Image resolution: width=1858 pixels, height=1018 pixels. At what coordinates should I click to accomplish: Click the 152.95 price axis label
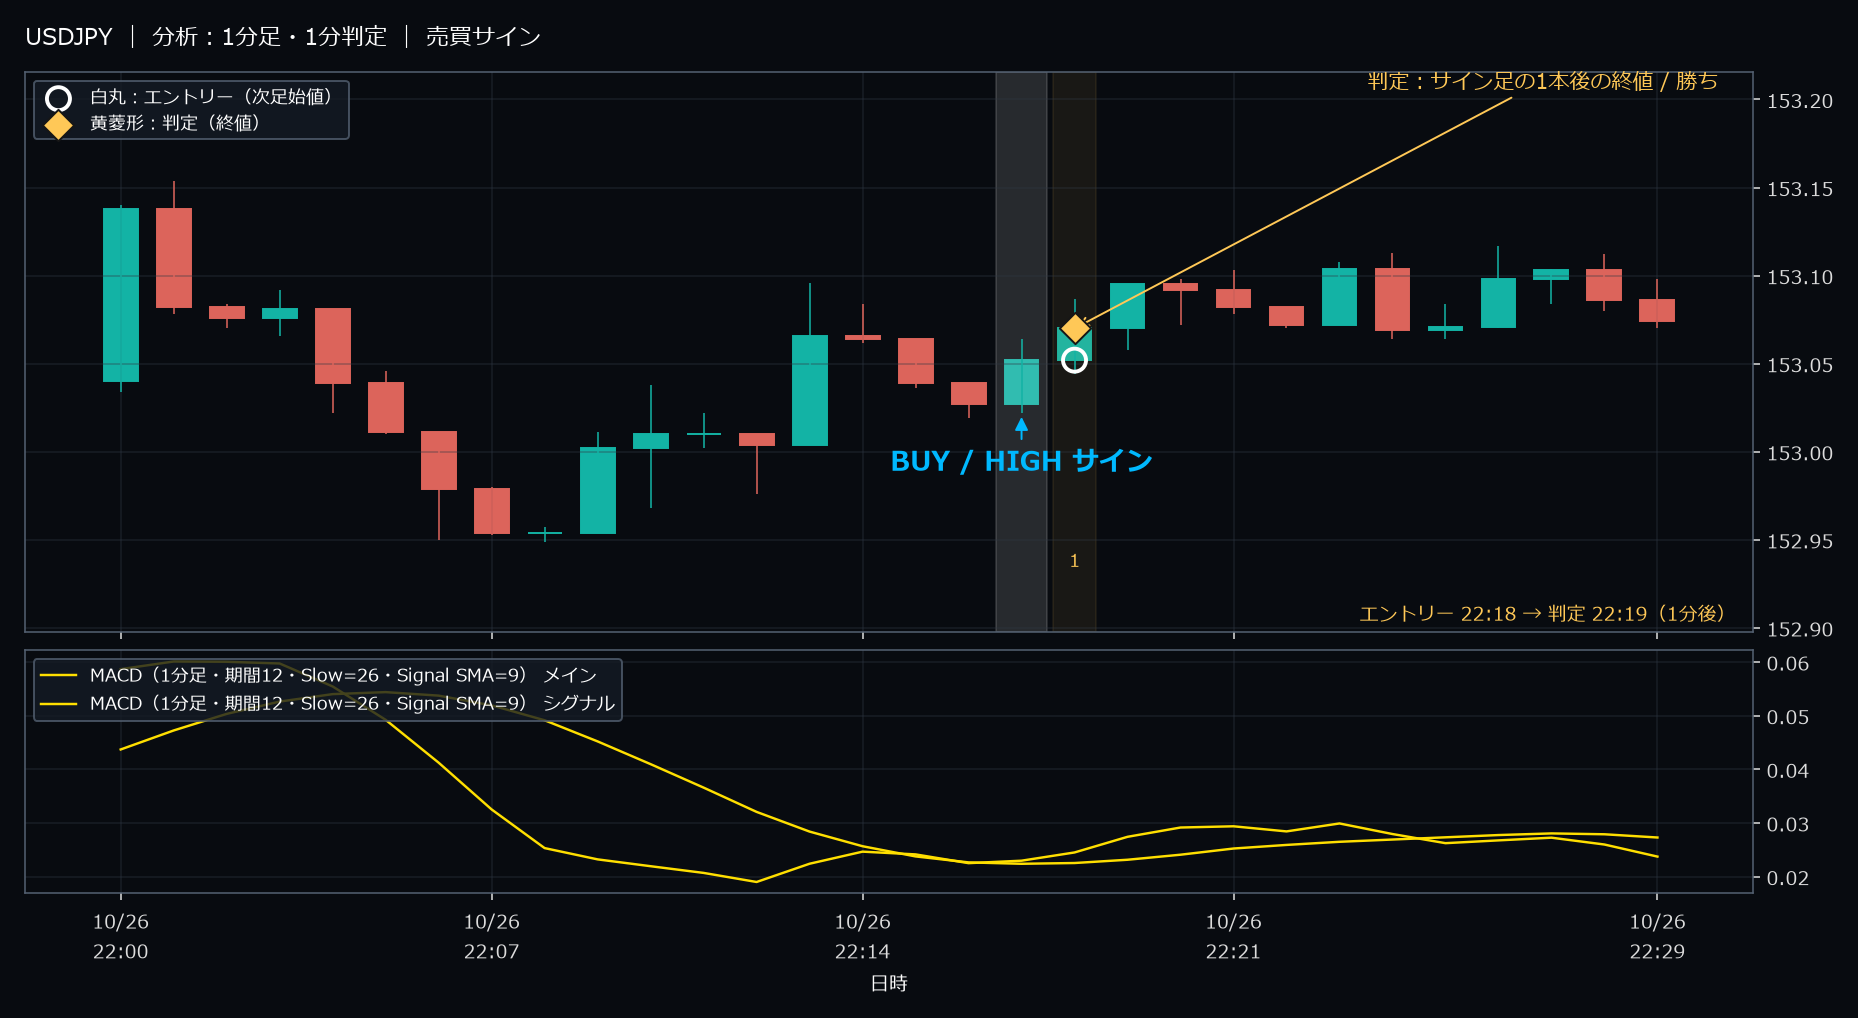(1800, 541)
